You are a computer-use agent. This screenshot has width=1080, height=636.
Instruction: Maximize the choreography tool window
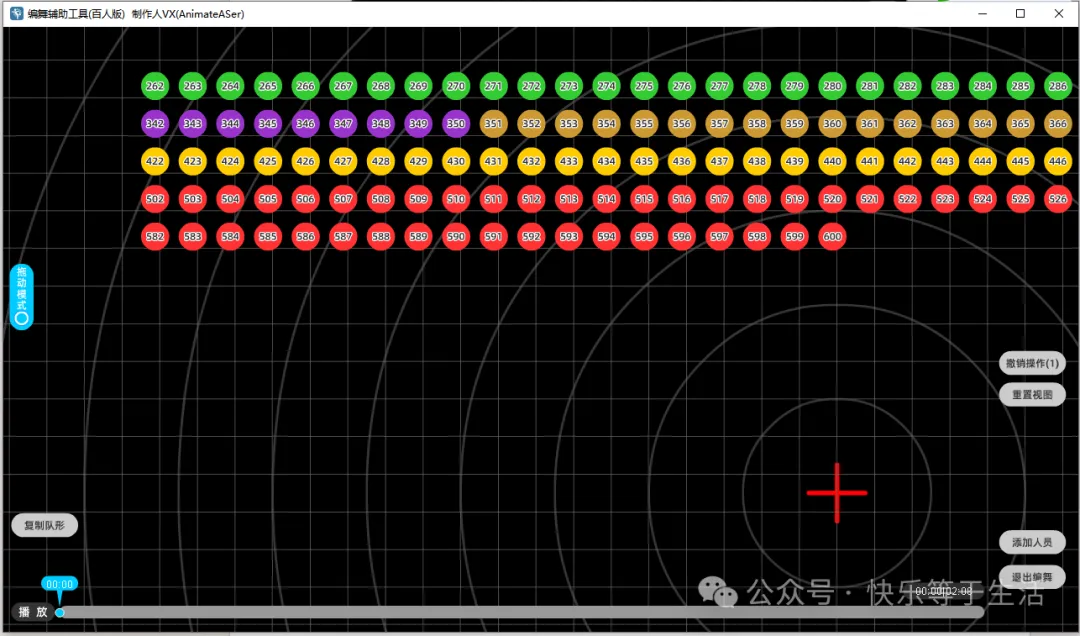pyautogui.click(x=1020, y=14)
